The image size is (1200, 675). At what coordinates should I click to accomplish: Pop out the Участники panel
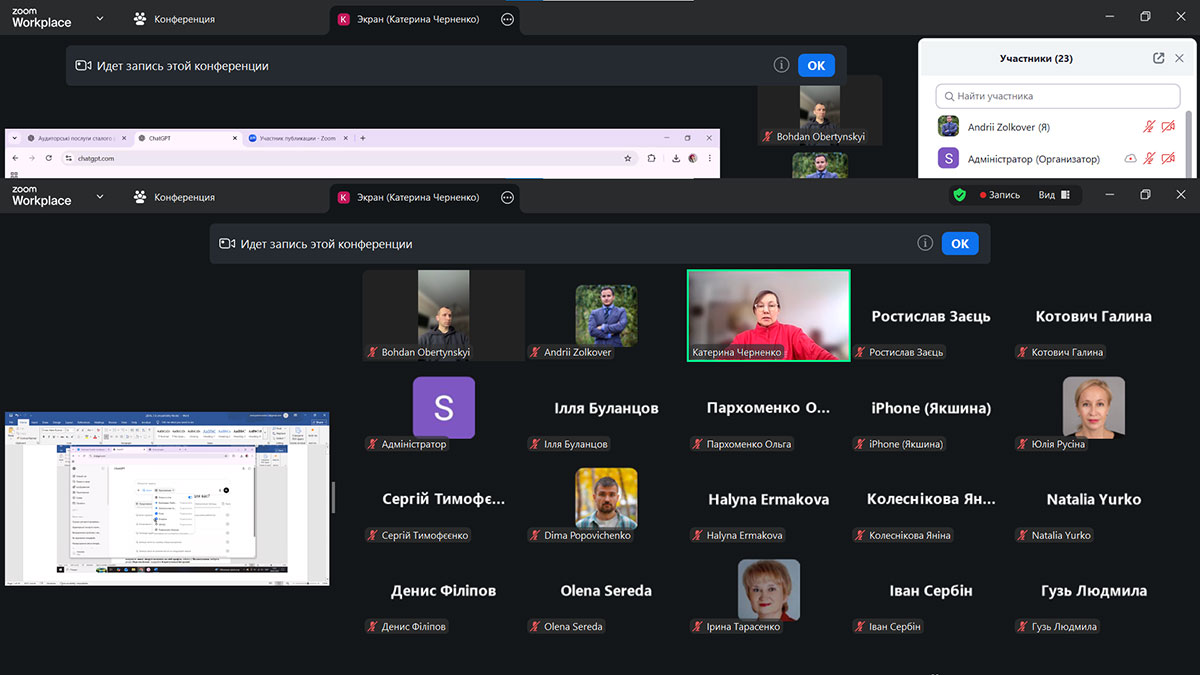click(1159, 58)
